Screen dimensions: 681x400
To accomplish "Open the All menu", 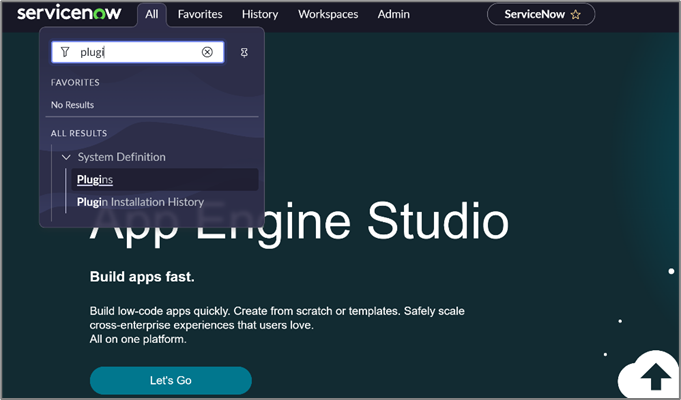I will [x=152, y=15].
